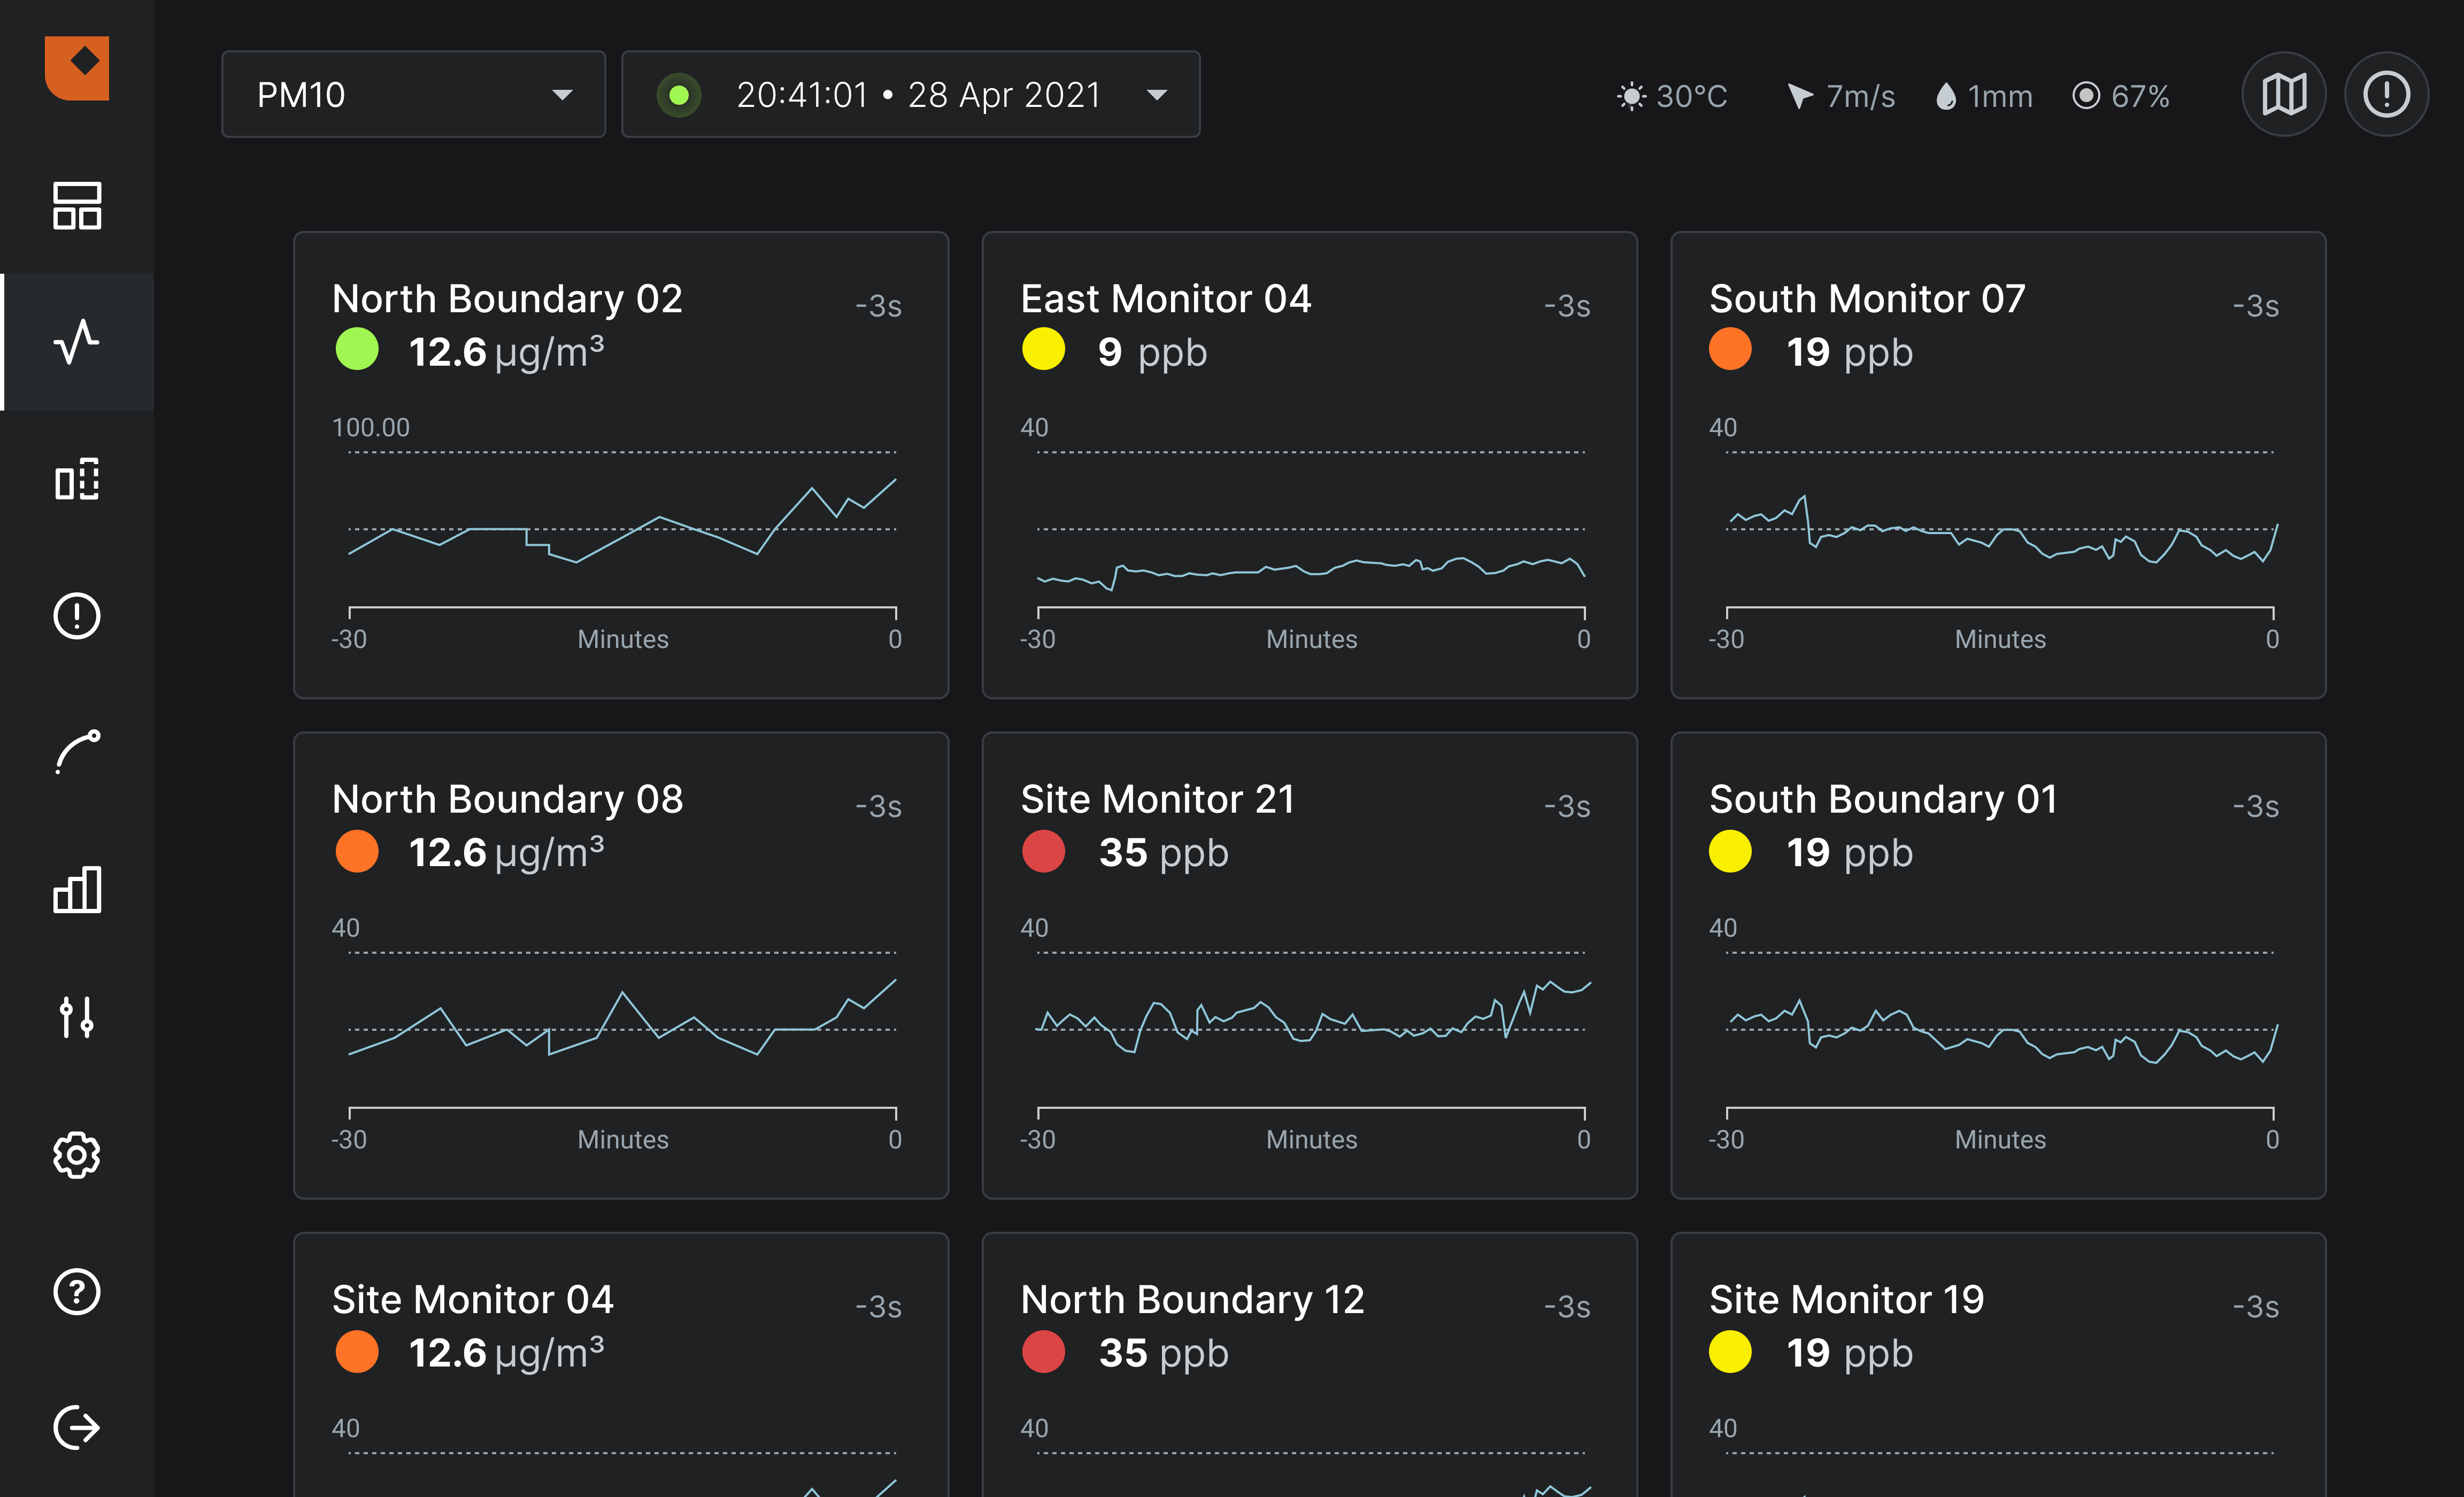Click the sliders adjustment sidebar icon

pyautogui.click(x=77, y=1017)
